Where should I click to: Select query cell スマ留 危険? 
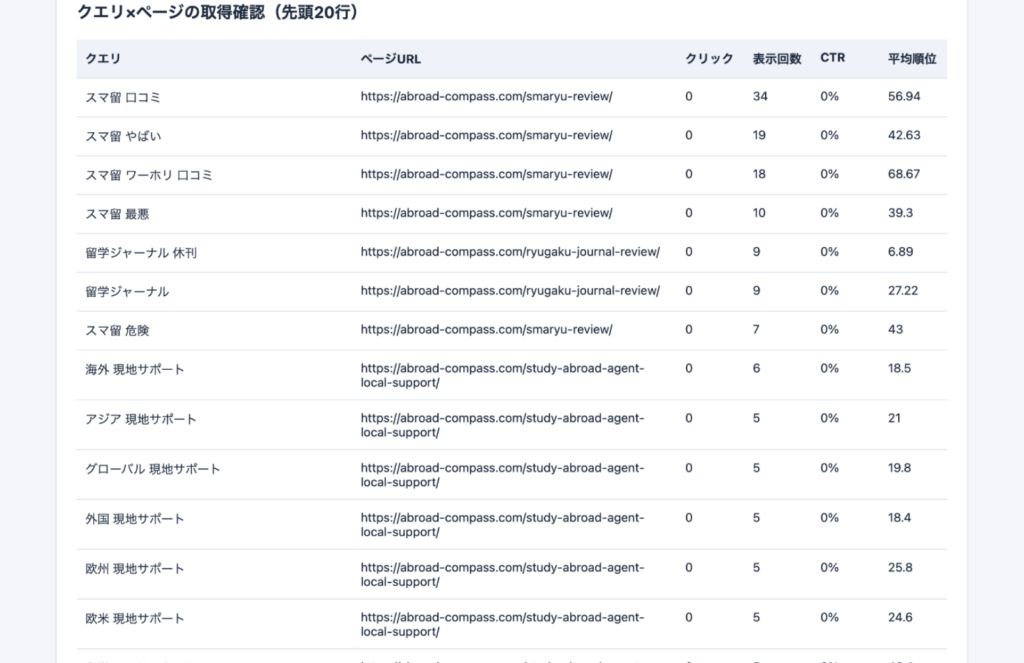[x=118, y=331]
